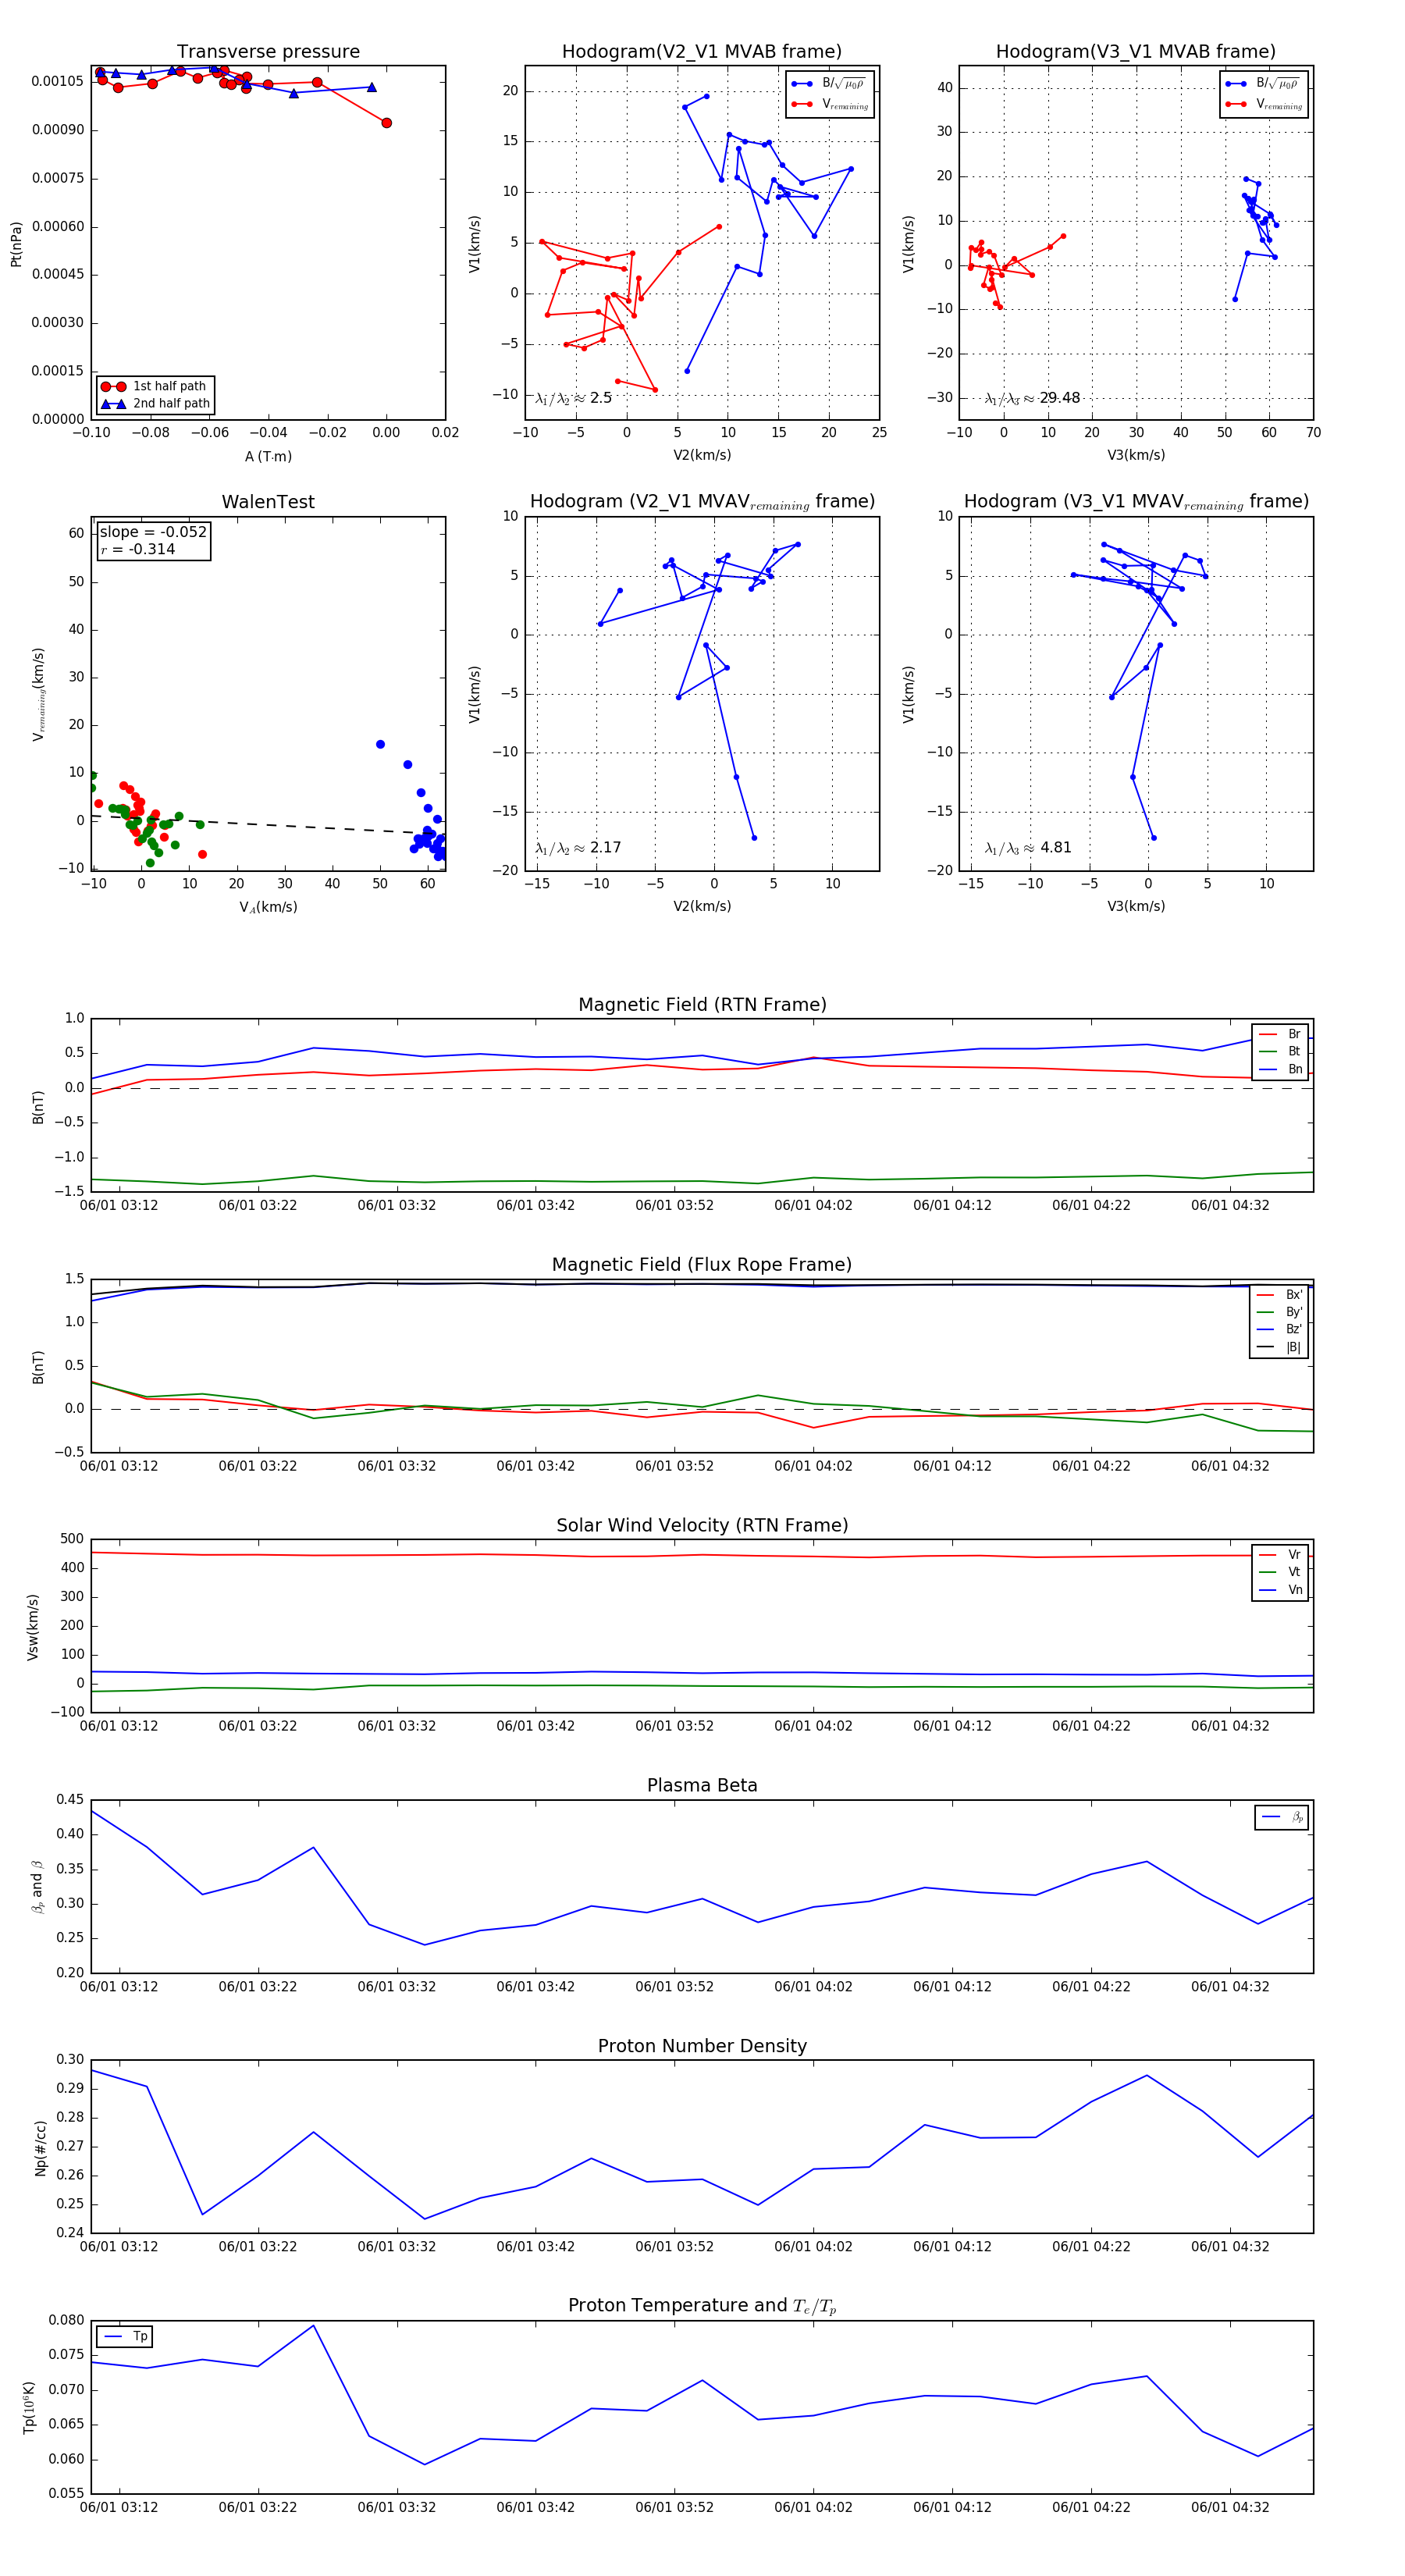Click the 'Proton Temperature and Te/Tp' title
This screenshot has height=2576, width=1405.
(x=702, y=2306)
